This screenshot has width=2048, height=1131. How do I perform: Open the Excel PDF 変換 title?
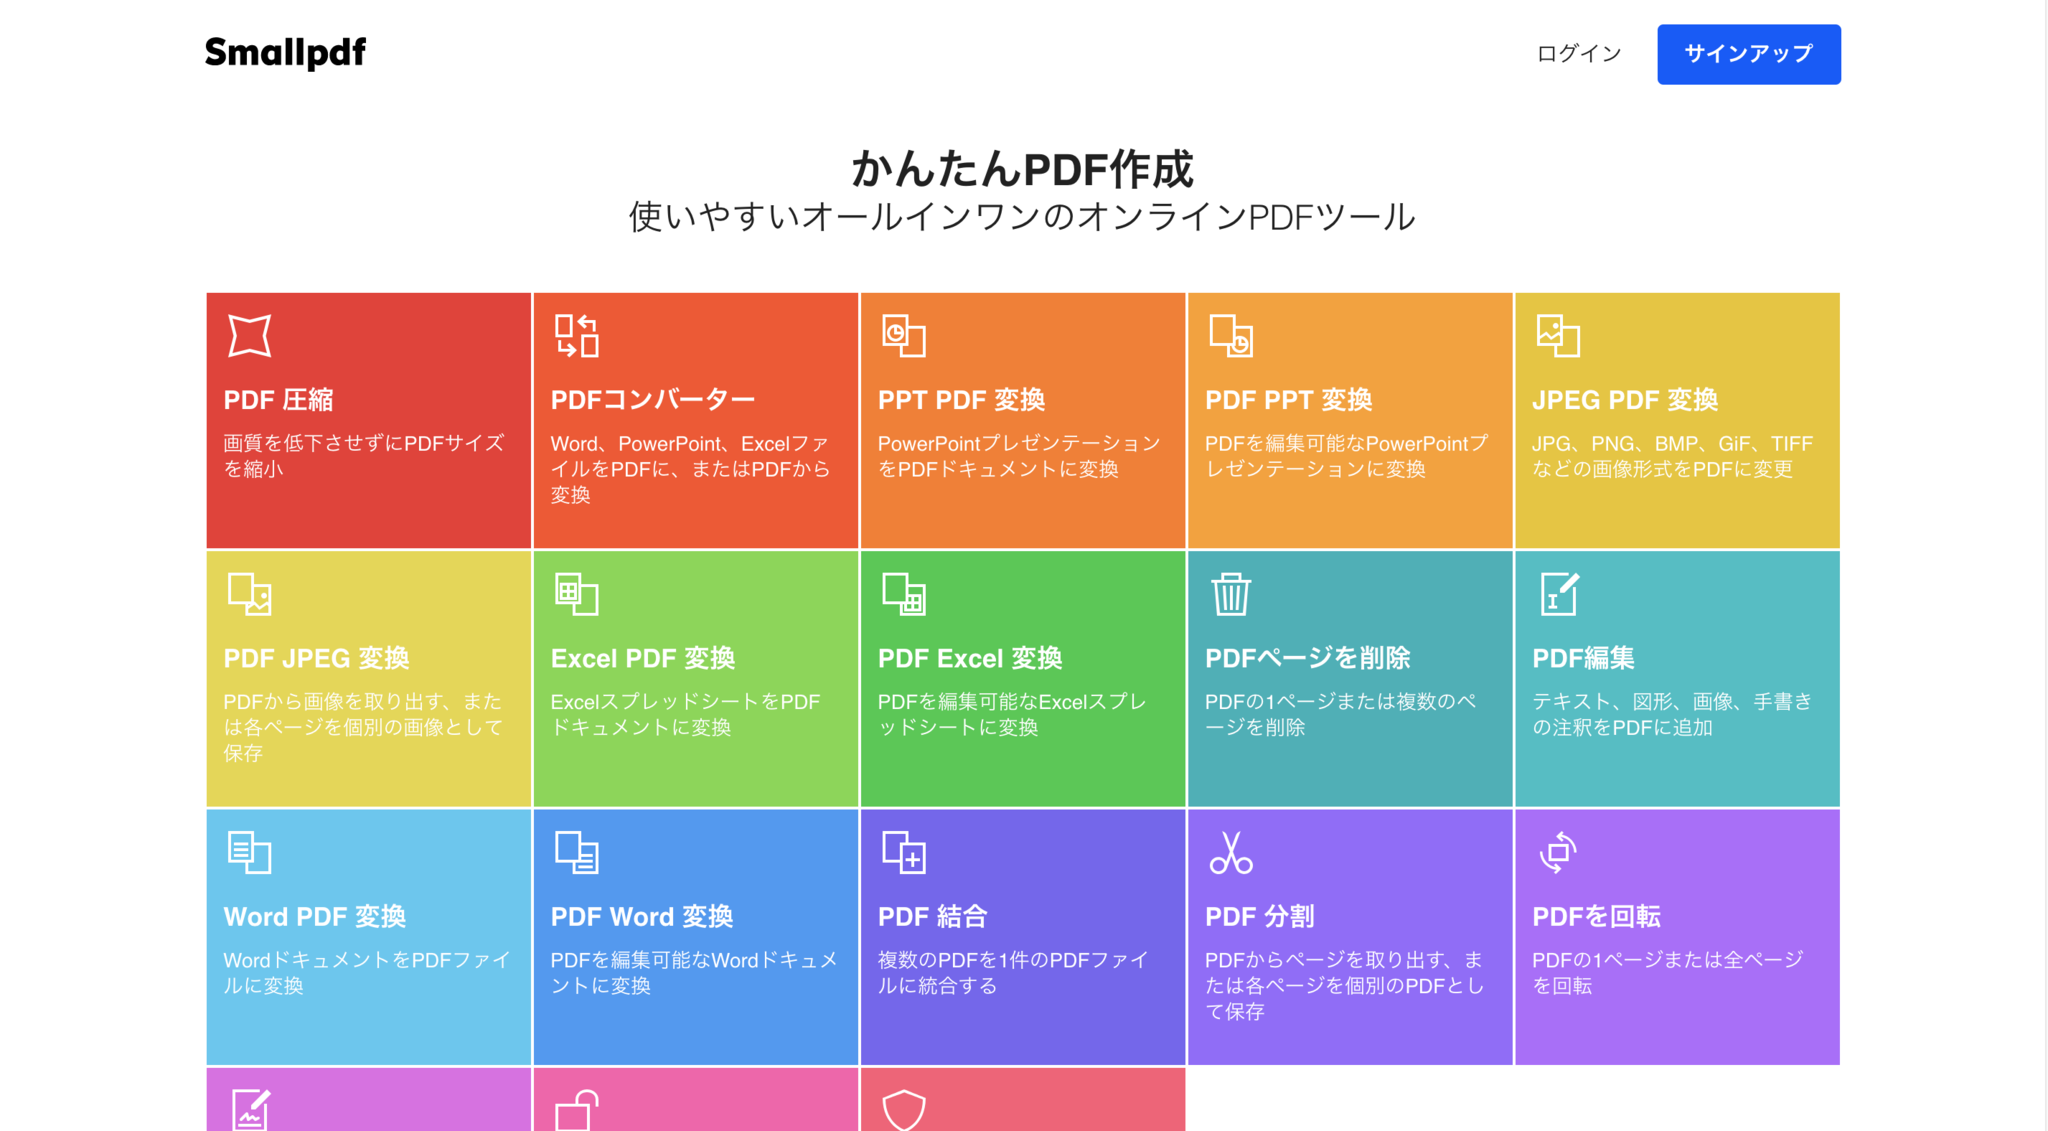(642, 658)
